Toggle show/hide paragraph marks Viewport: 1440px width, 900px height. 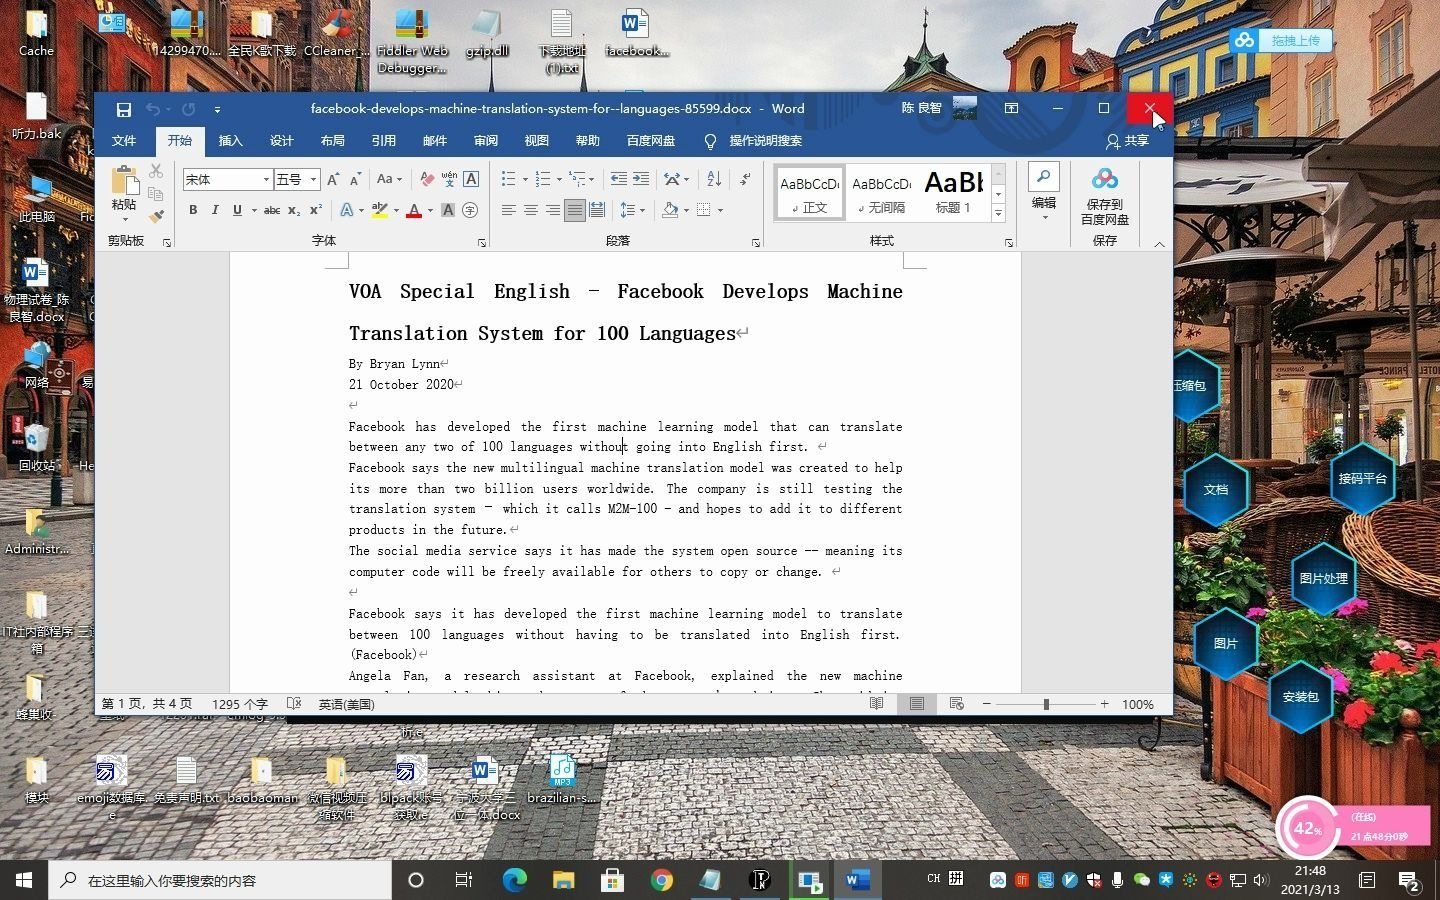click(745, 179)
